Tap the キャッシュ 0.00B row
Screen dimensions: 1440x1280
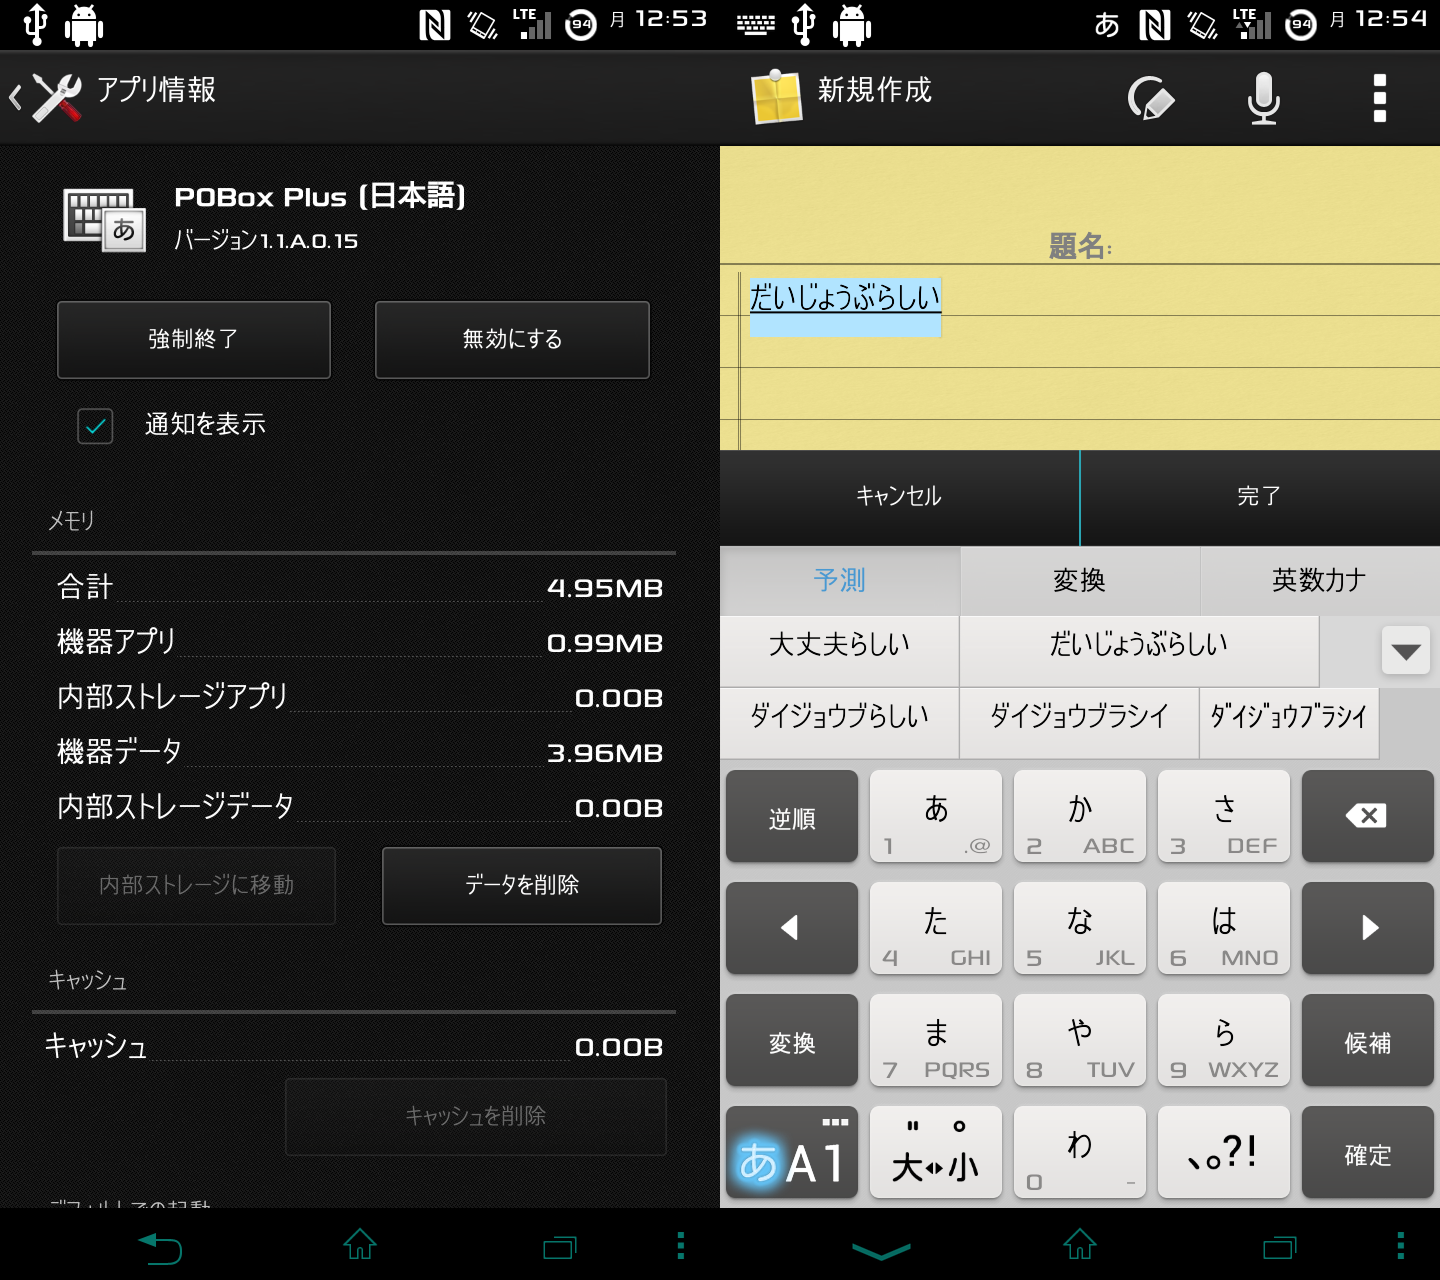click(354, 1046)
